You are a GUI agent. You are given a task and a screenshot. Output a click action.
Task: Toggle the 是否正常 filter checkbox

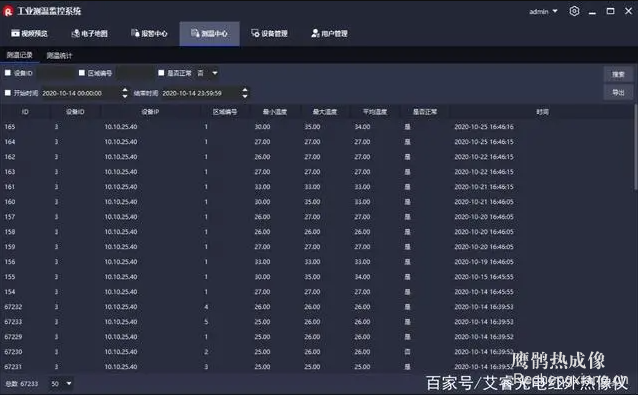[161, 73]
